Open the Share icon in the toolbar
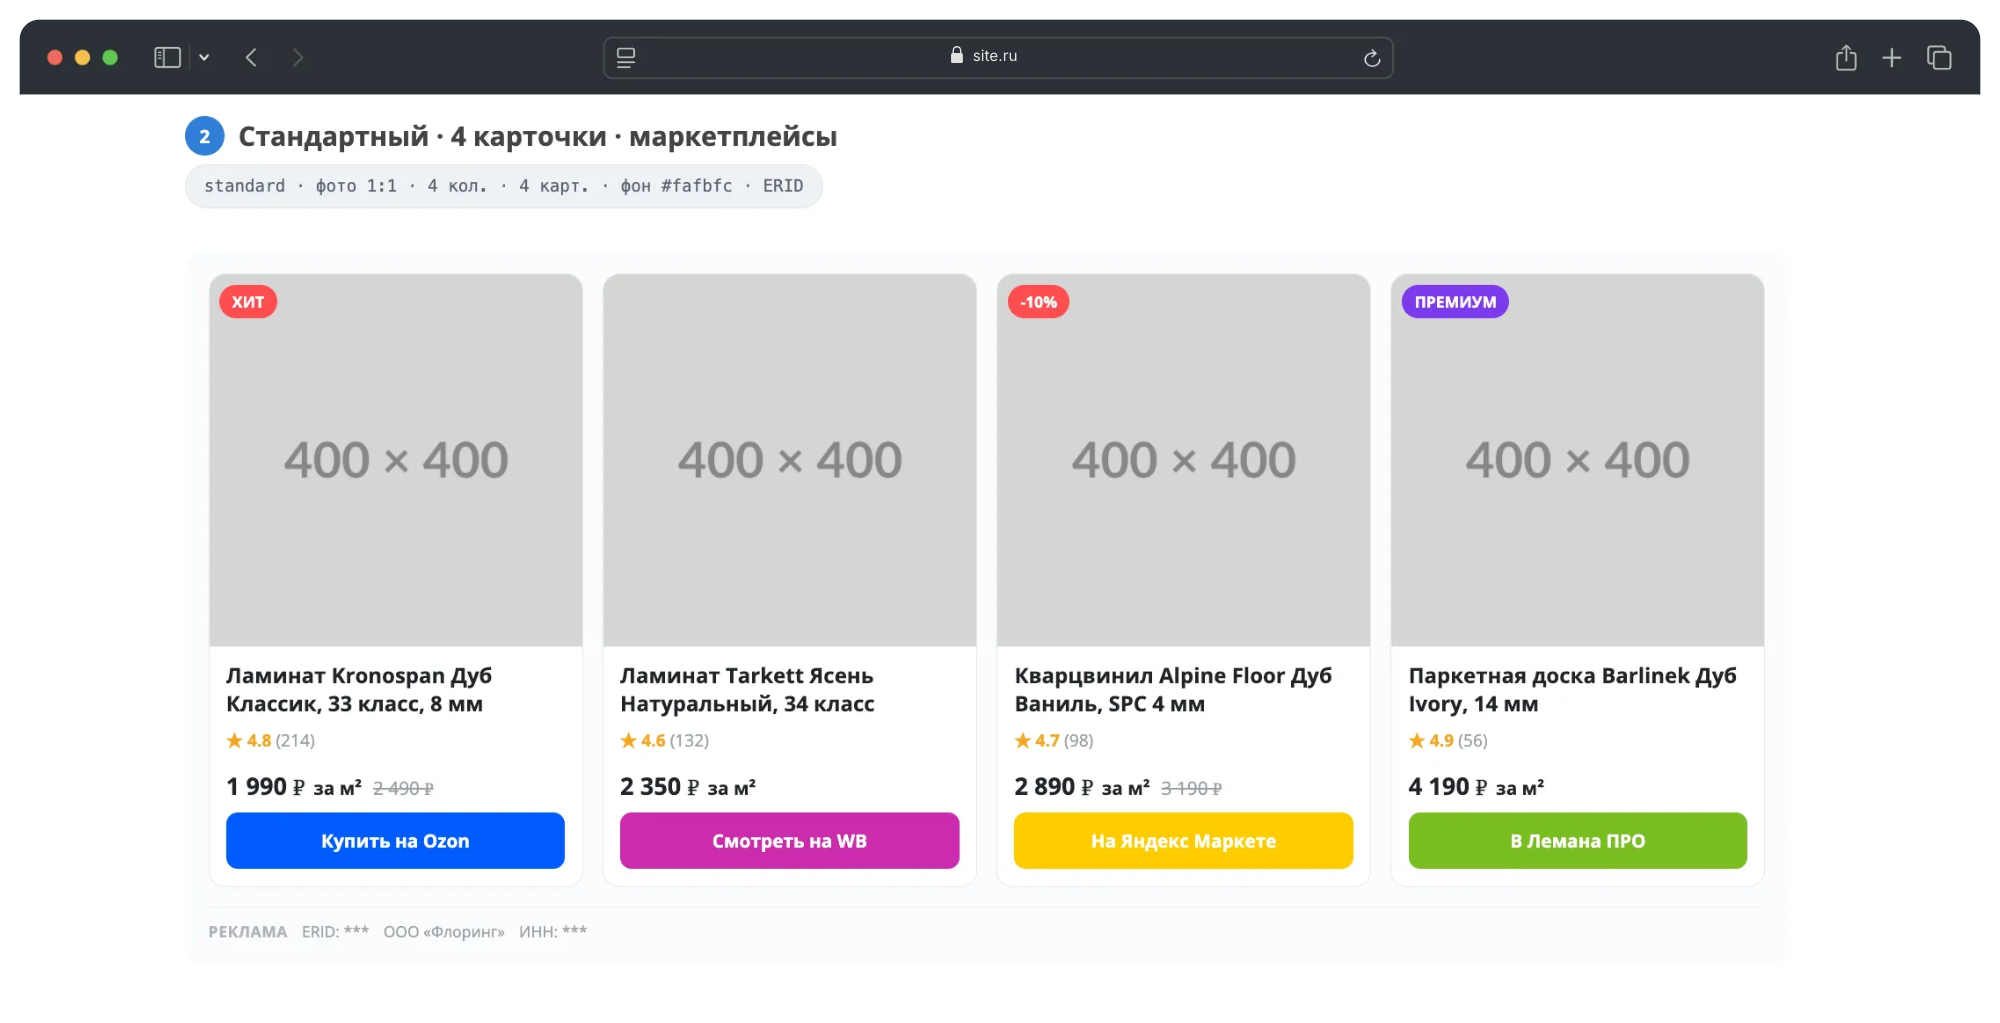Viewport: 2000px width, 1023px height. click(1846, 57)
